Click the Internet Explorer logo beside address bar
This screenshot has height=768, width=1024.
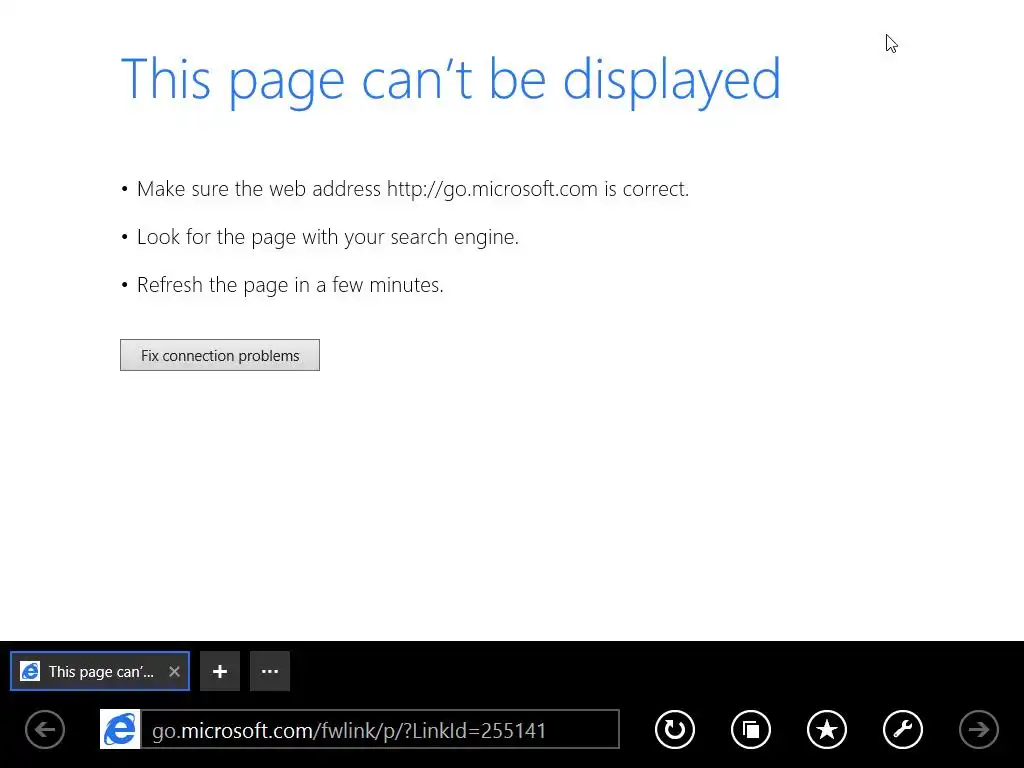pyautogui.click(x=120, y=729)
